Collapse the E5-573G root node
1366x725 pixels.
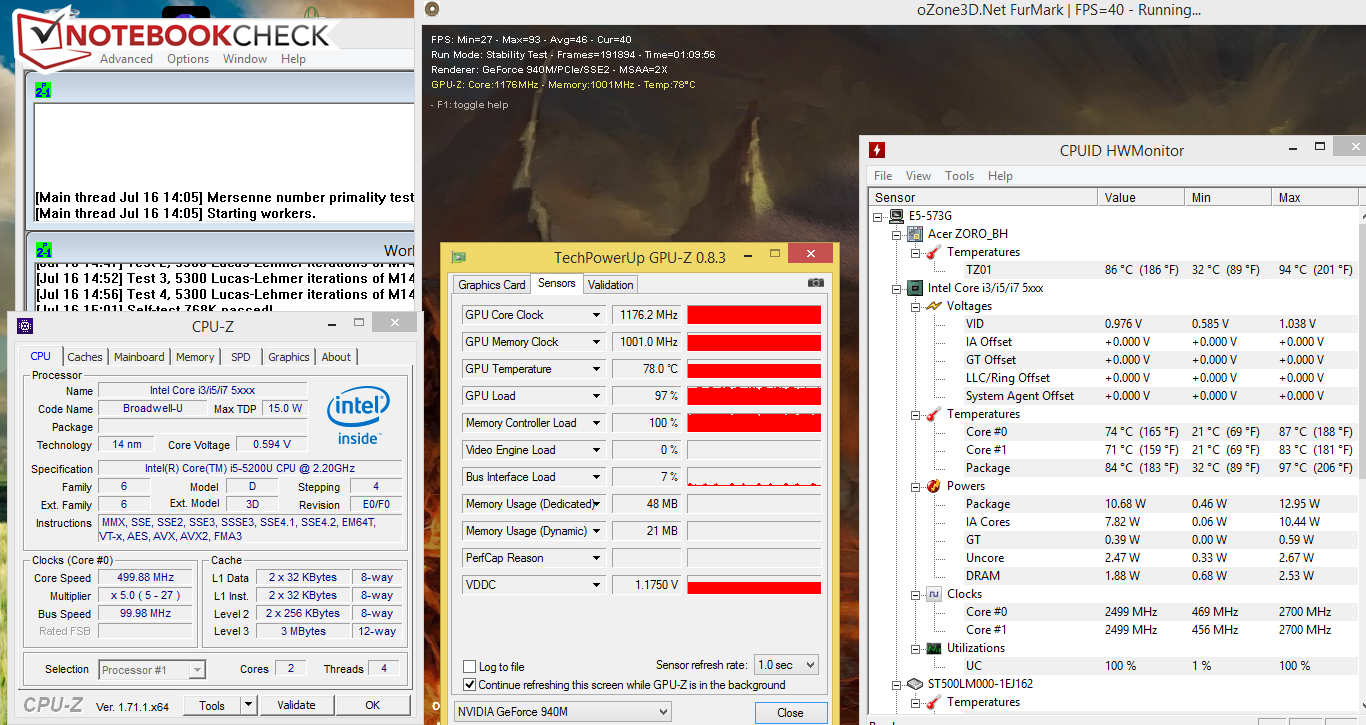pos(878,216)
